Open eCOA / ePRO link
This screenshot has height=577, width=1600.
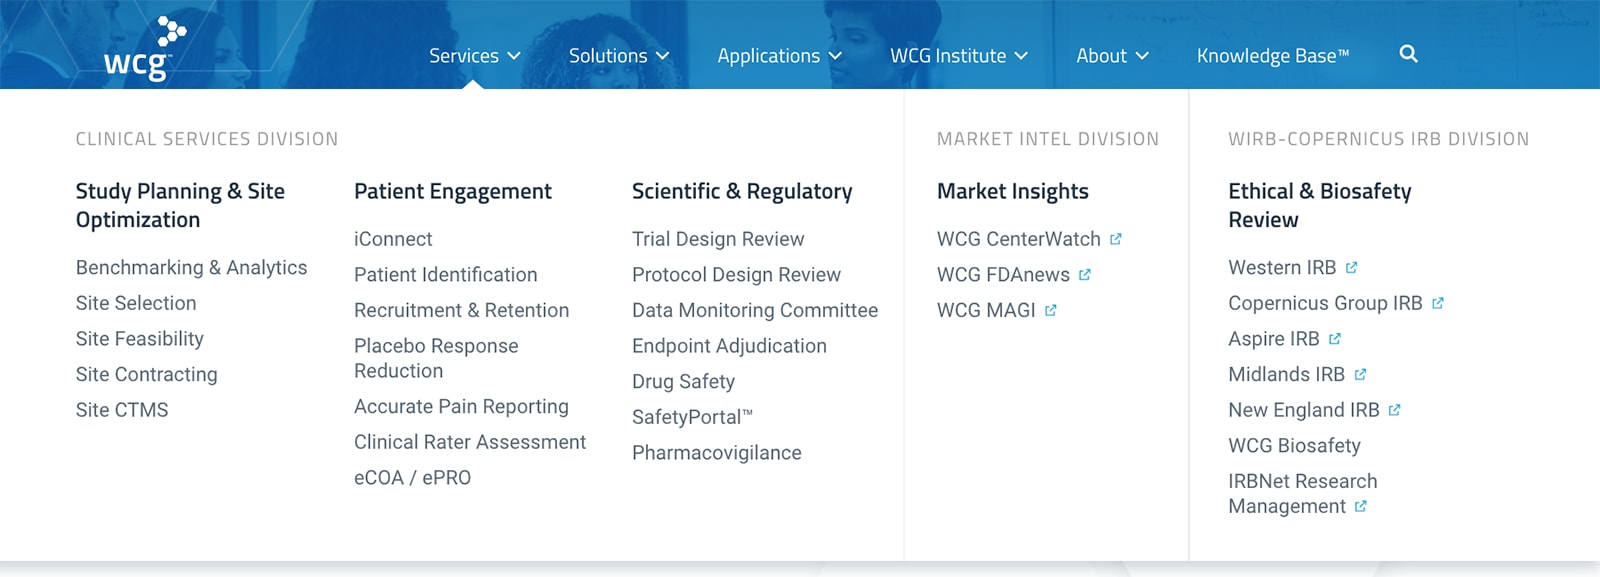(x=413, y=478)
